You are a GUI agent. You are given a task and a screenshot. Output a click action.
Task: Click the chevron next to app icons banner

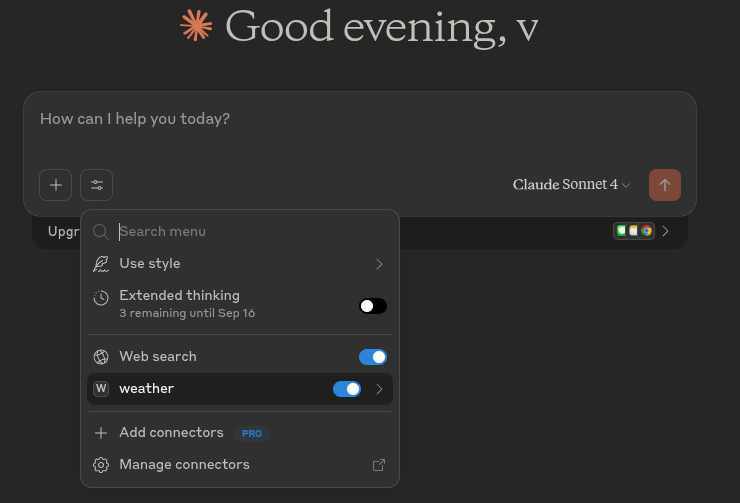point(665,231)
